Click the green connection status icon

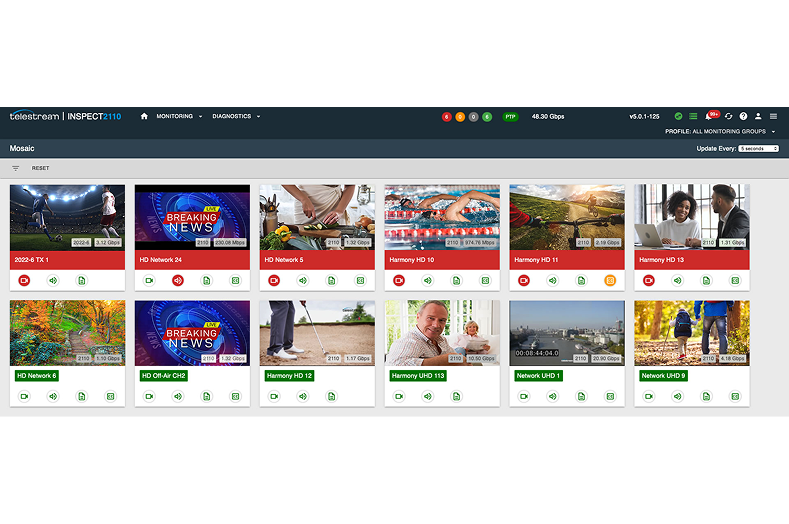tap(678, 116)
